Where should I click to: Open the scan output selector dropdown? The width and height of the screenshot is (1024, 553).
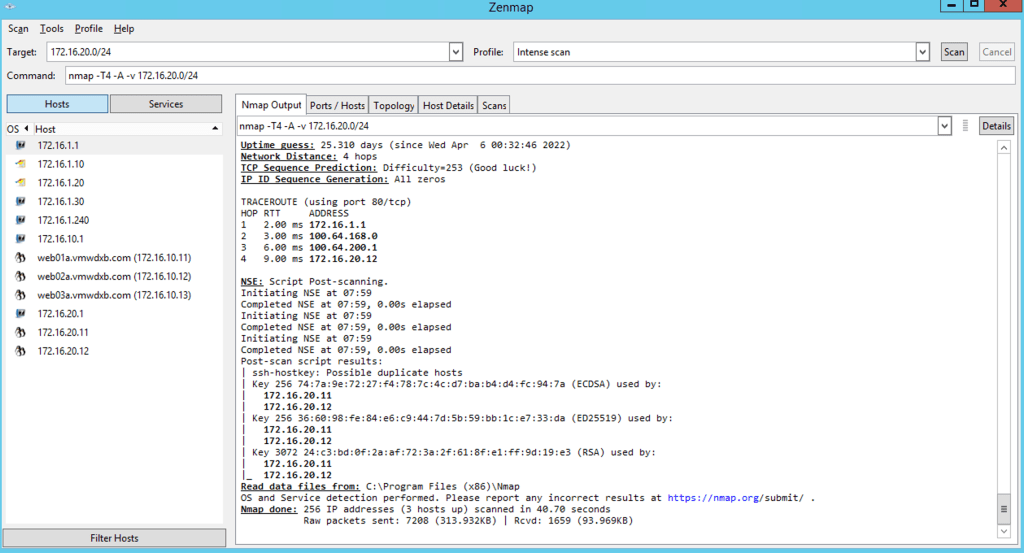[944, 126]
